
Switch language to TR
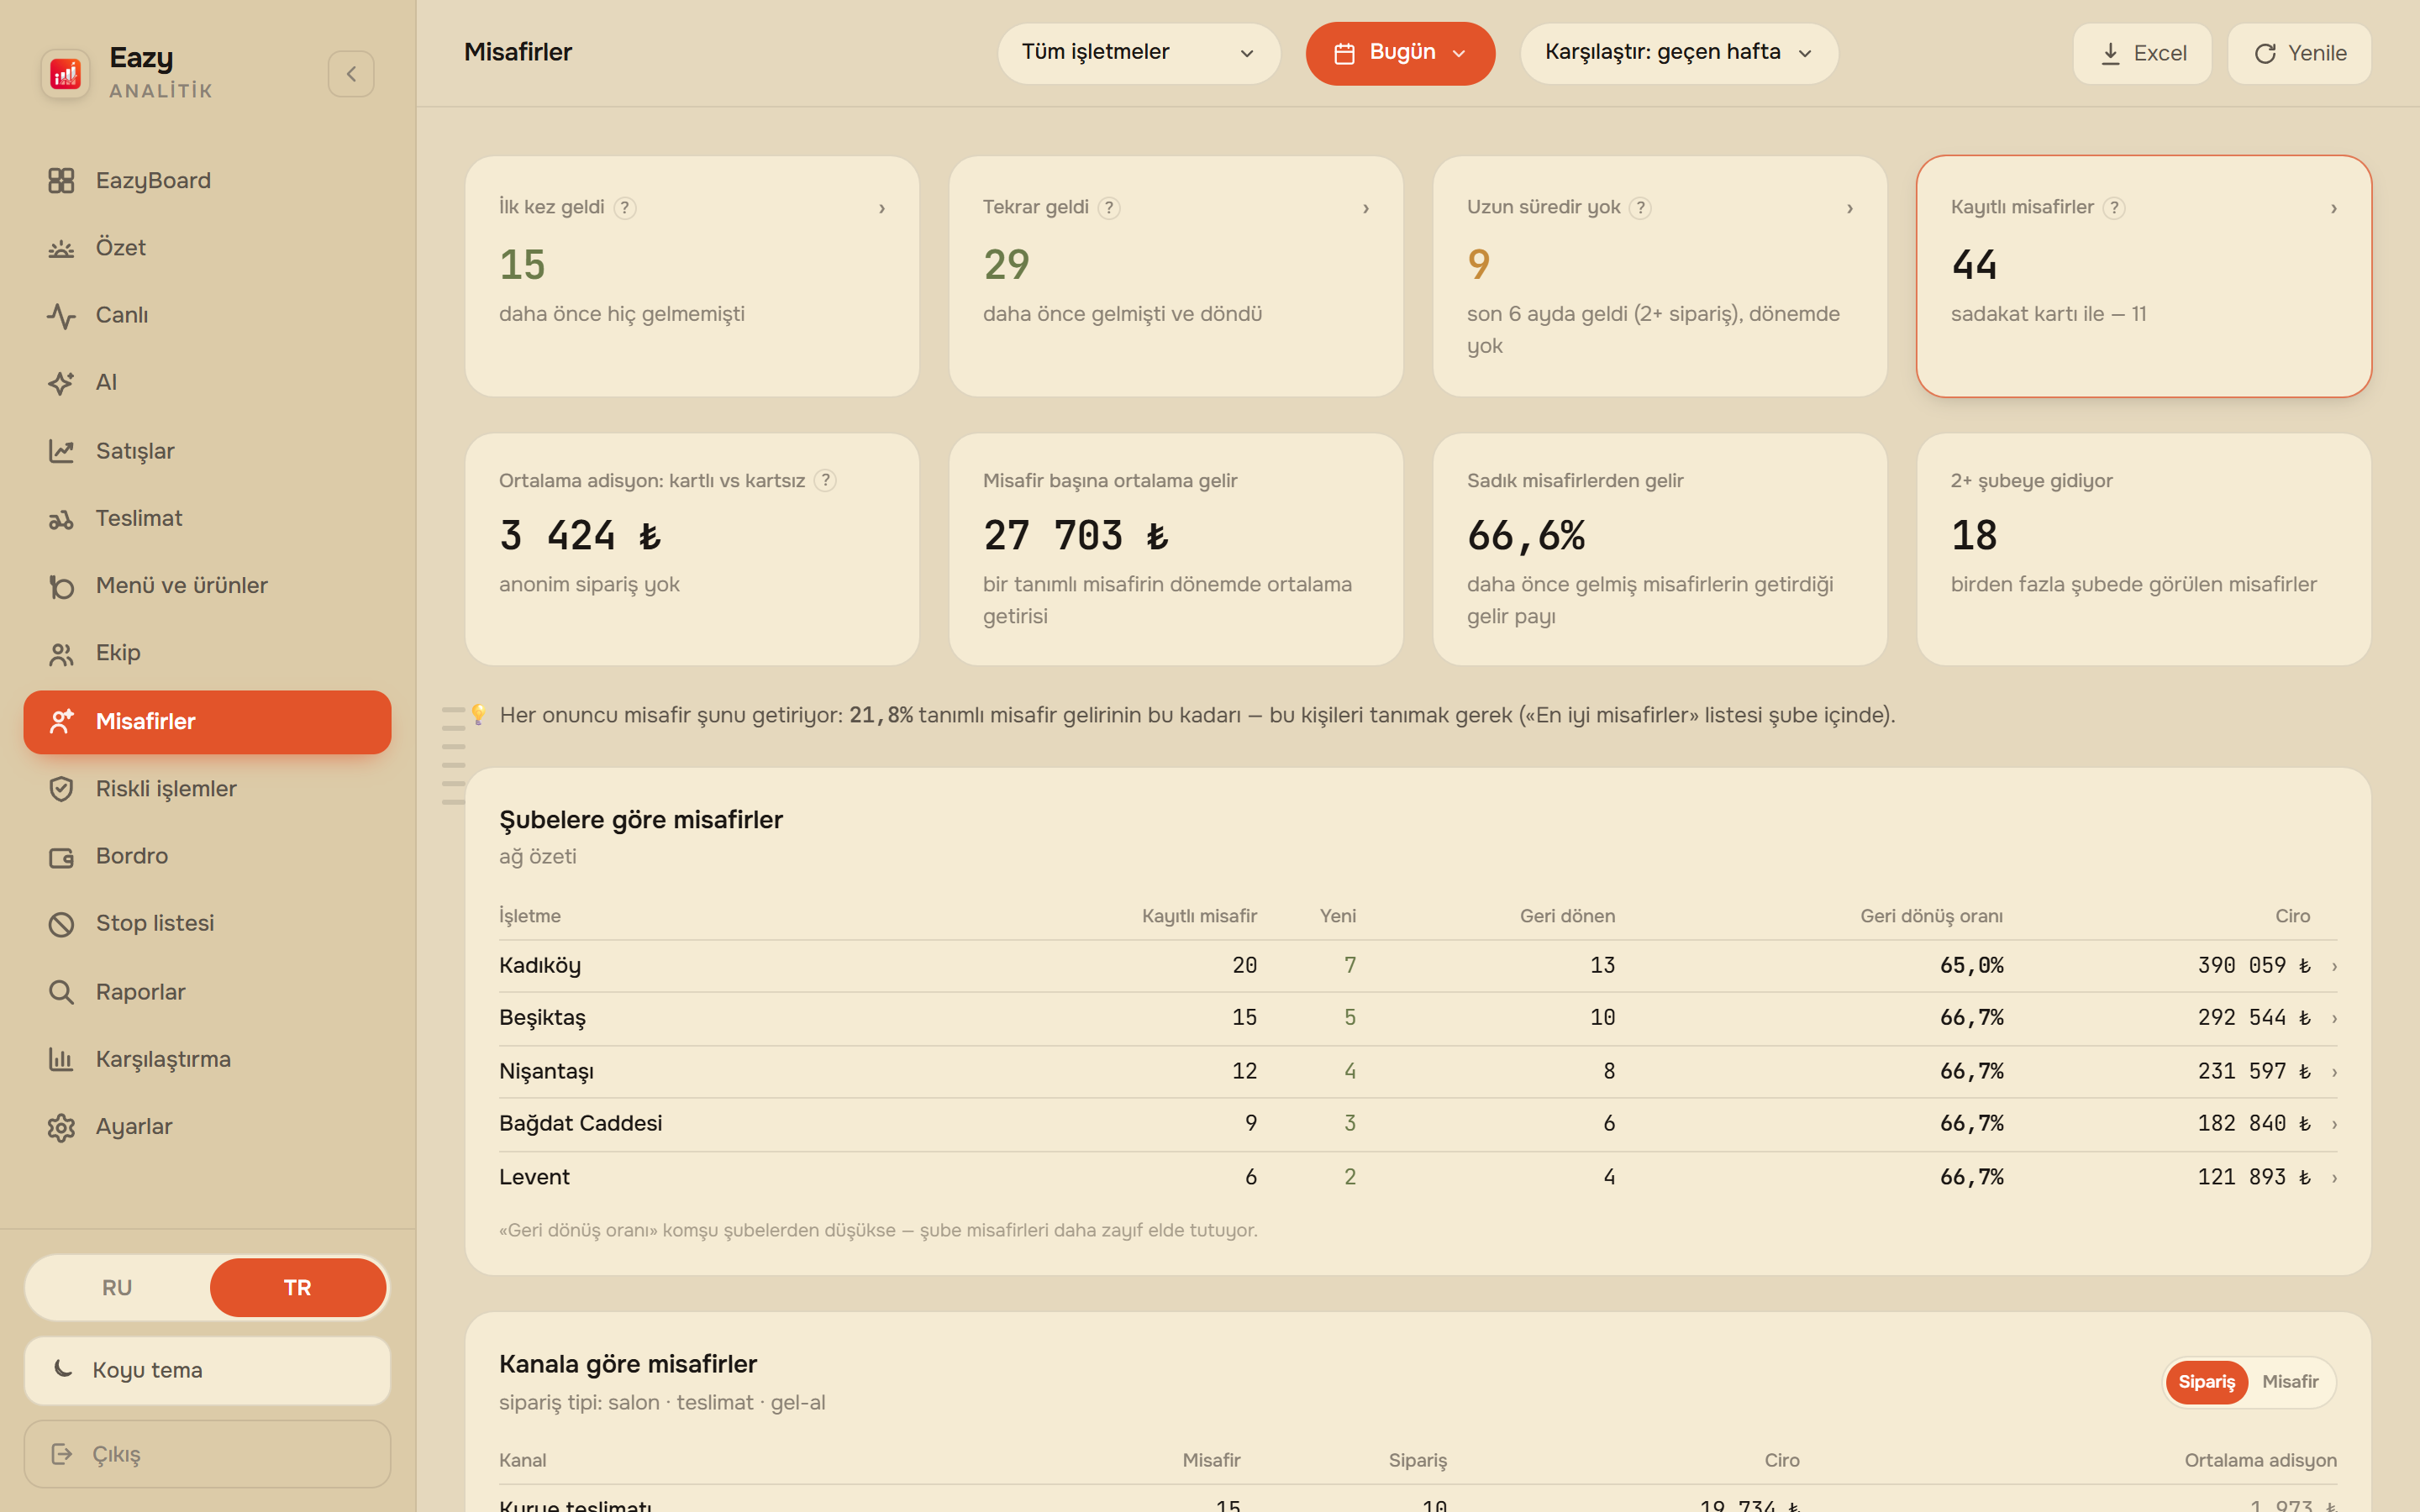[x=298, y=1287]
